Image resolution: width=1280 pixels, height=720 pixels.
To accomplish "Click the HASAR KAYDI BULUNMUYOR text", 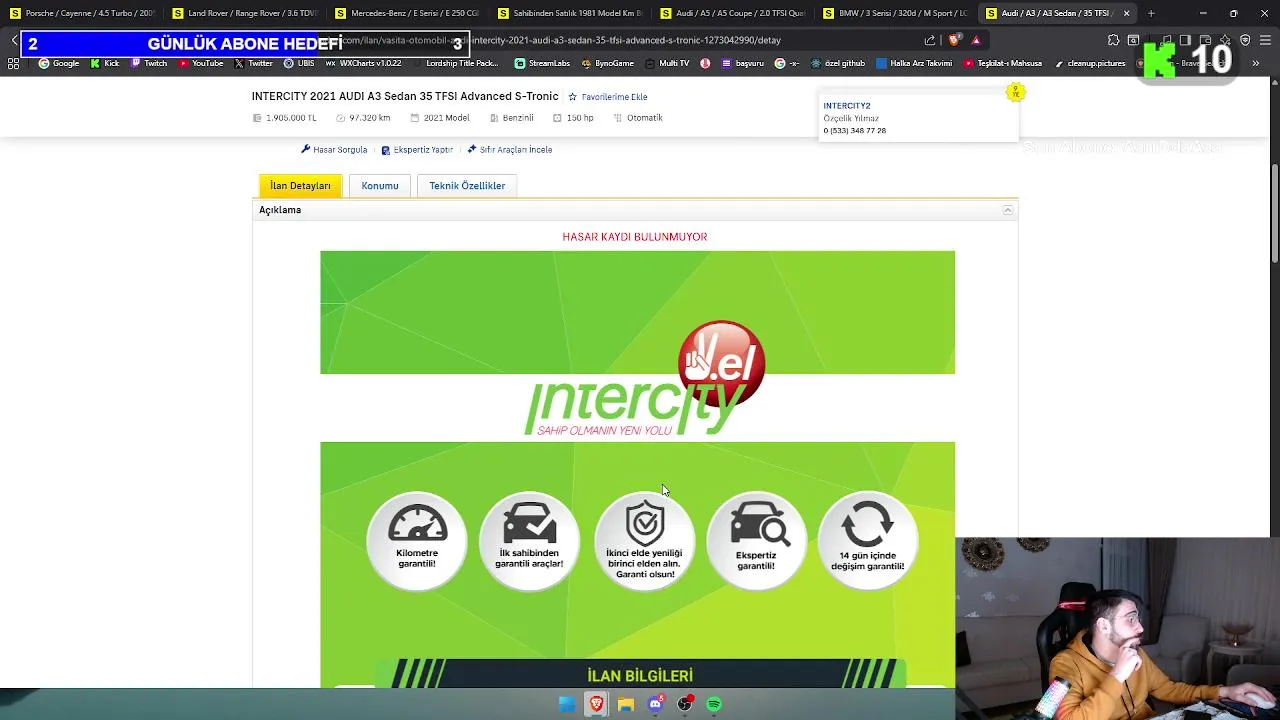I will click(635, 237).
